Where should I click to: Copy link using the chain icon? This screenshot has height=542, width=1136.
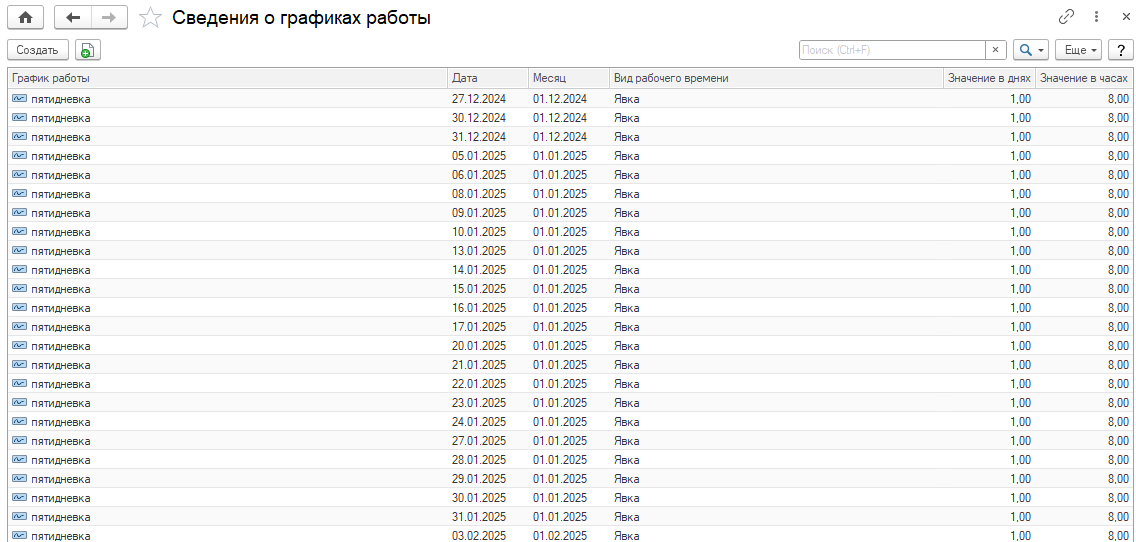coord(1067,17)
